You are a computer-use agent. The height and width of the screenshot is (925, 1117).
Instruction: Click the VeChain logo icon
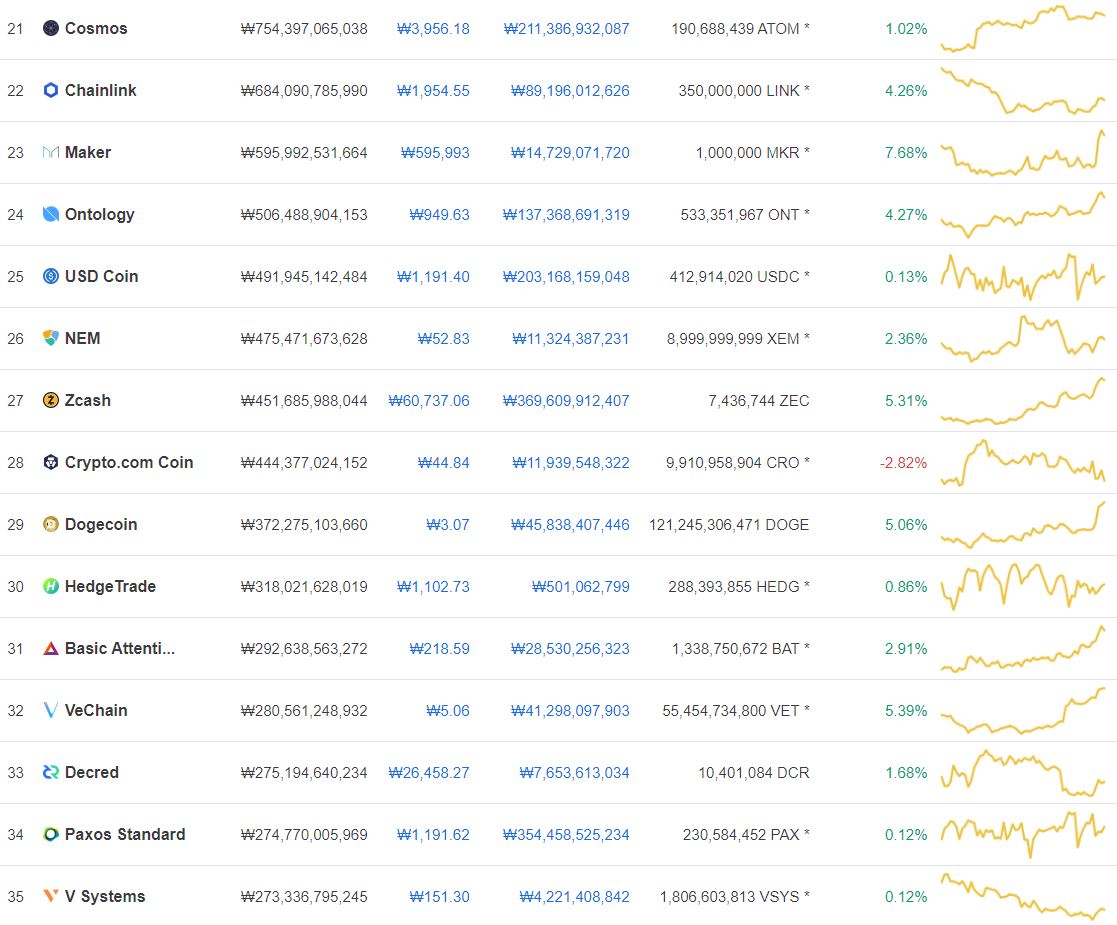(x=51, y=710)
